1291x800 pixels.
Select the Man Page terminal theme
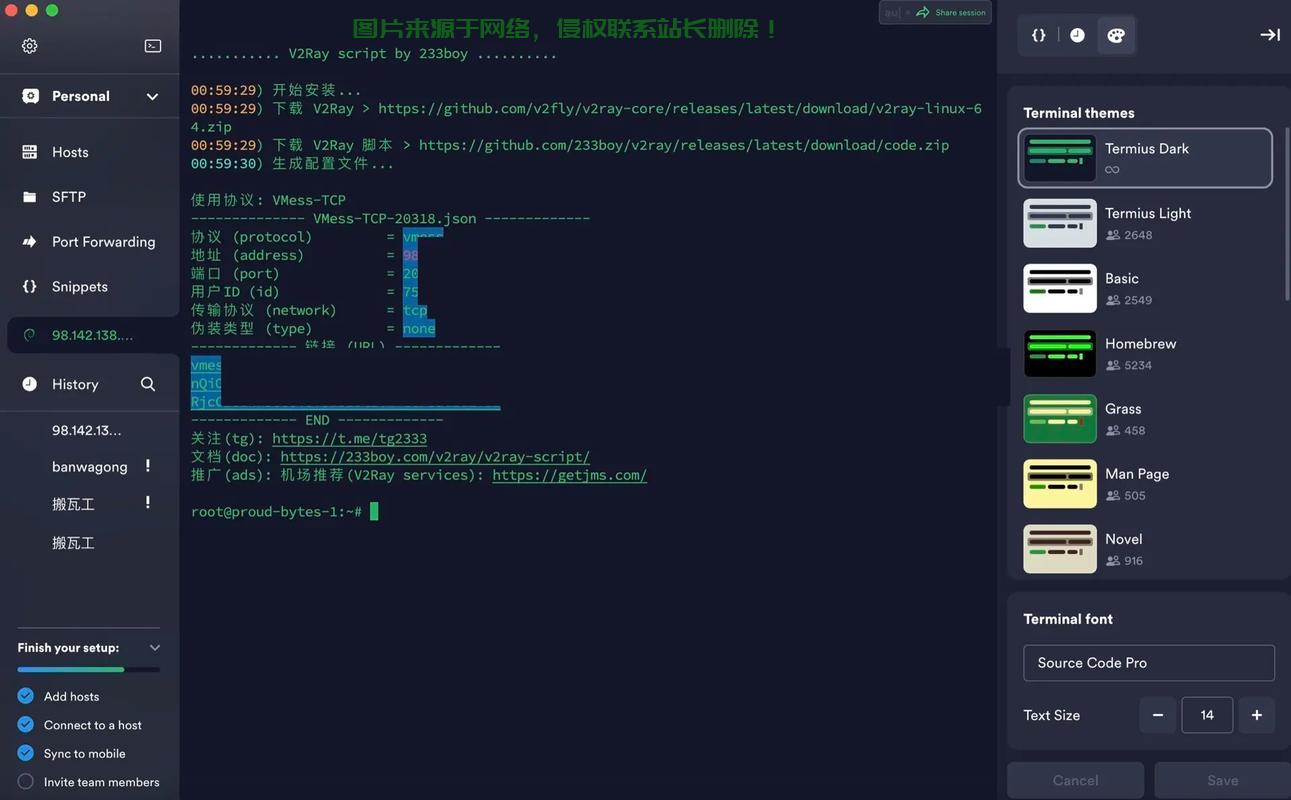[x=1145, y=483]
